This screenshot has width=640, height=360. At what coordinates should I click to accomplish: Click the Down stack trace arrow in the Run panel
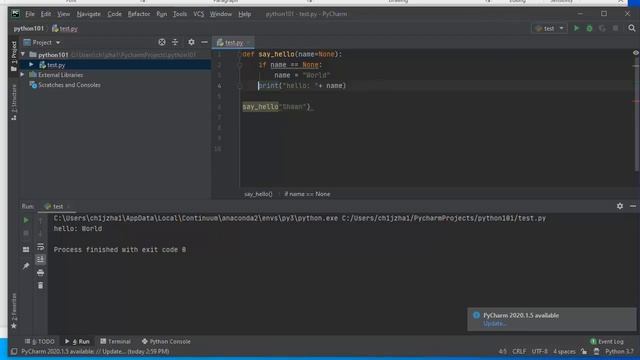tap(40, 233)
